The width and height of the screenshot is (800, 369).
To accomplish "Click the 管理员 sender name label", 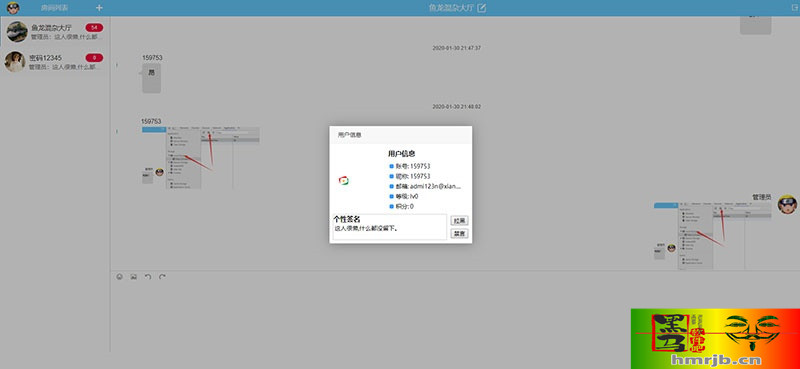I will point(762,196).
